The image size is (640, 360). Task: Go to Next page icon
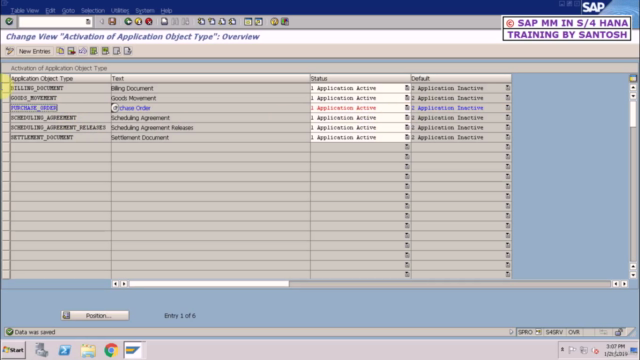coord(222,21)
